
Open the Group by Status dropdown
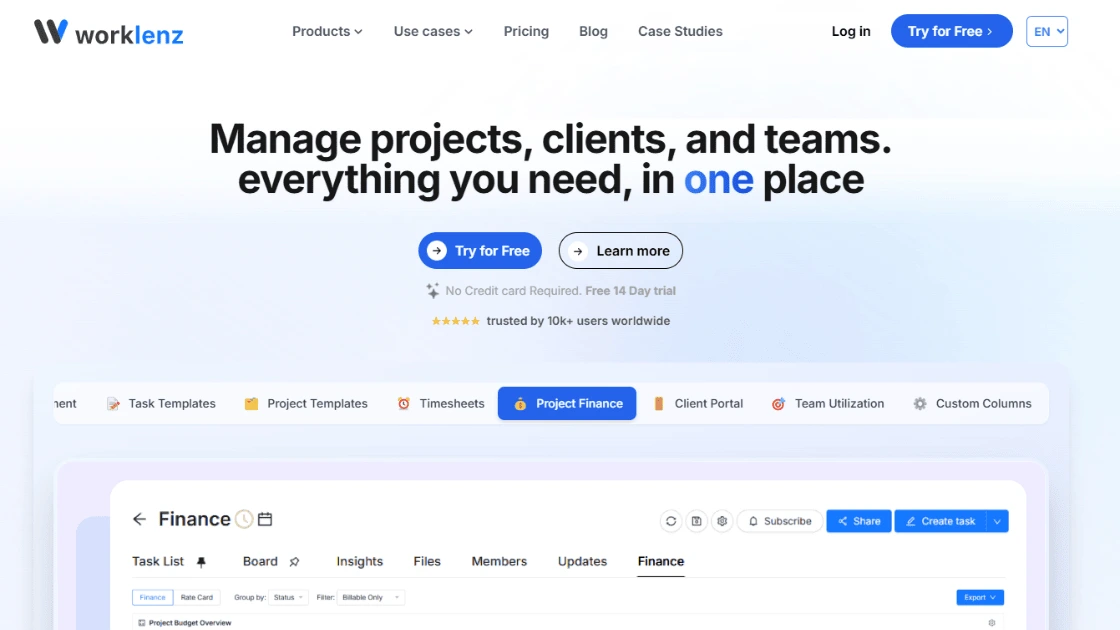click(288, 597)
